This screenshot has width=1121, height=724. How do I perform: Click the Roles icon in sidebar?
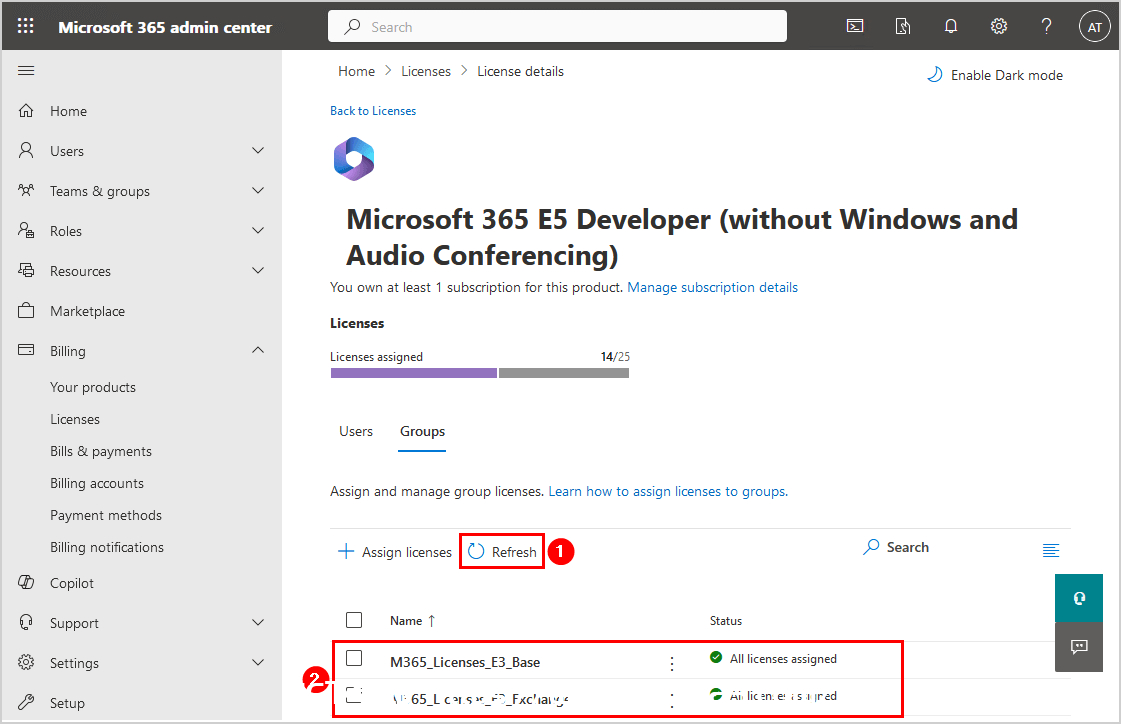coord(26,231)
